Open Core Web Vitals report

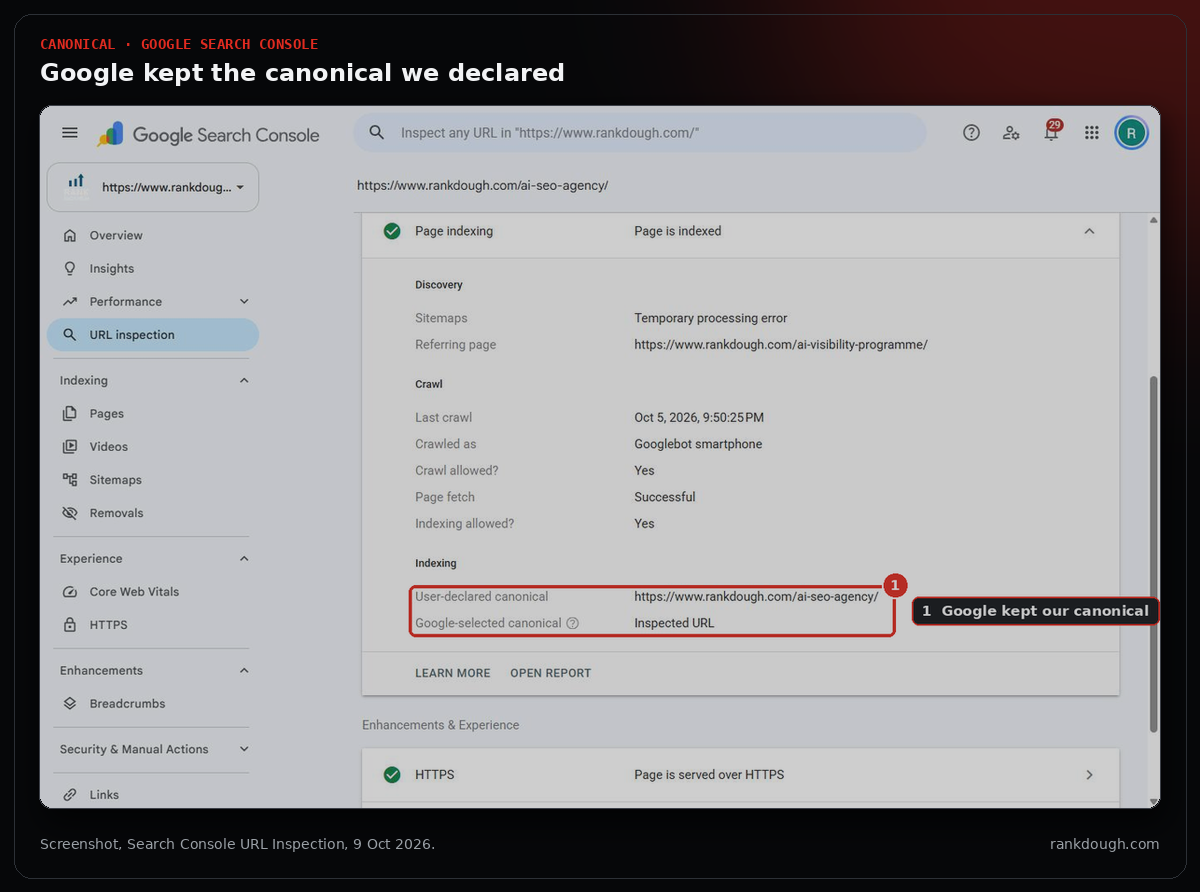tap(134, 592)
